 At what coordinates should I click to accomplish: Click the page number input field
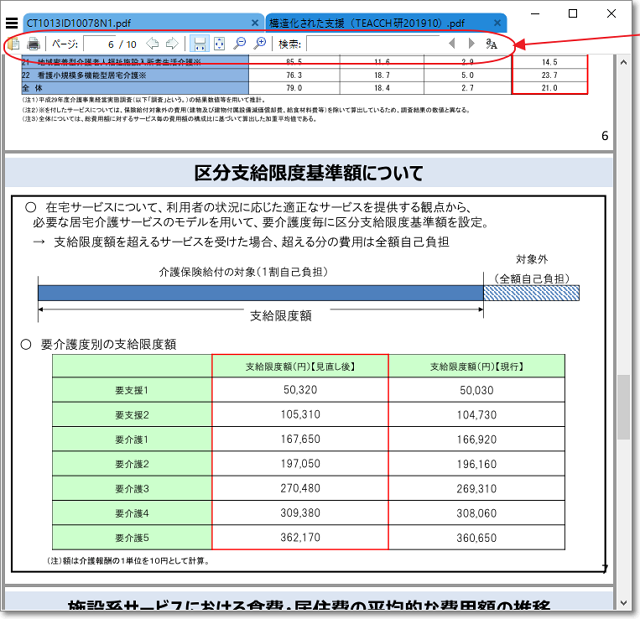point(100,44)
